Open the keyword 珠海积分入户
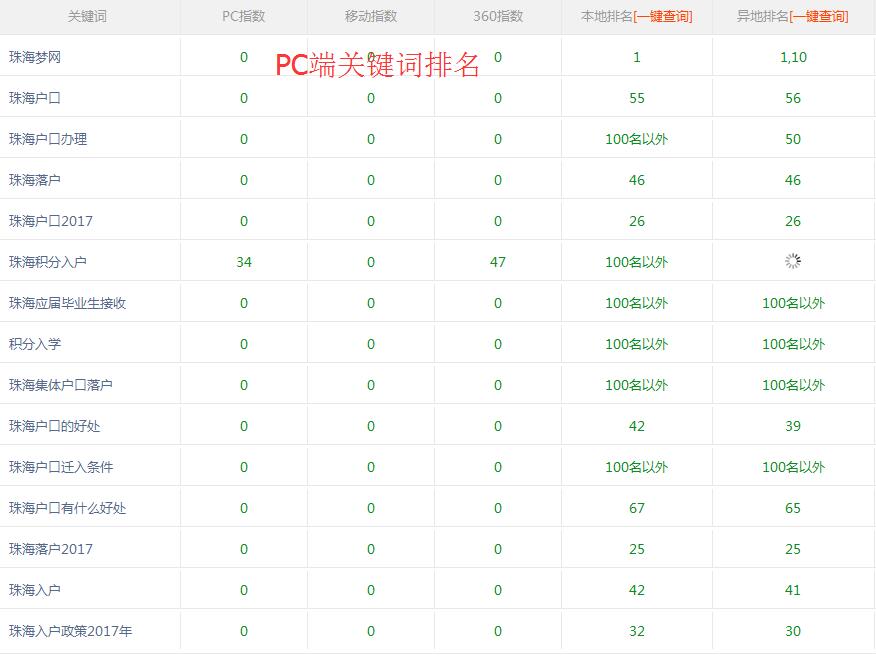 click(48, 262)
